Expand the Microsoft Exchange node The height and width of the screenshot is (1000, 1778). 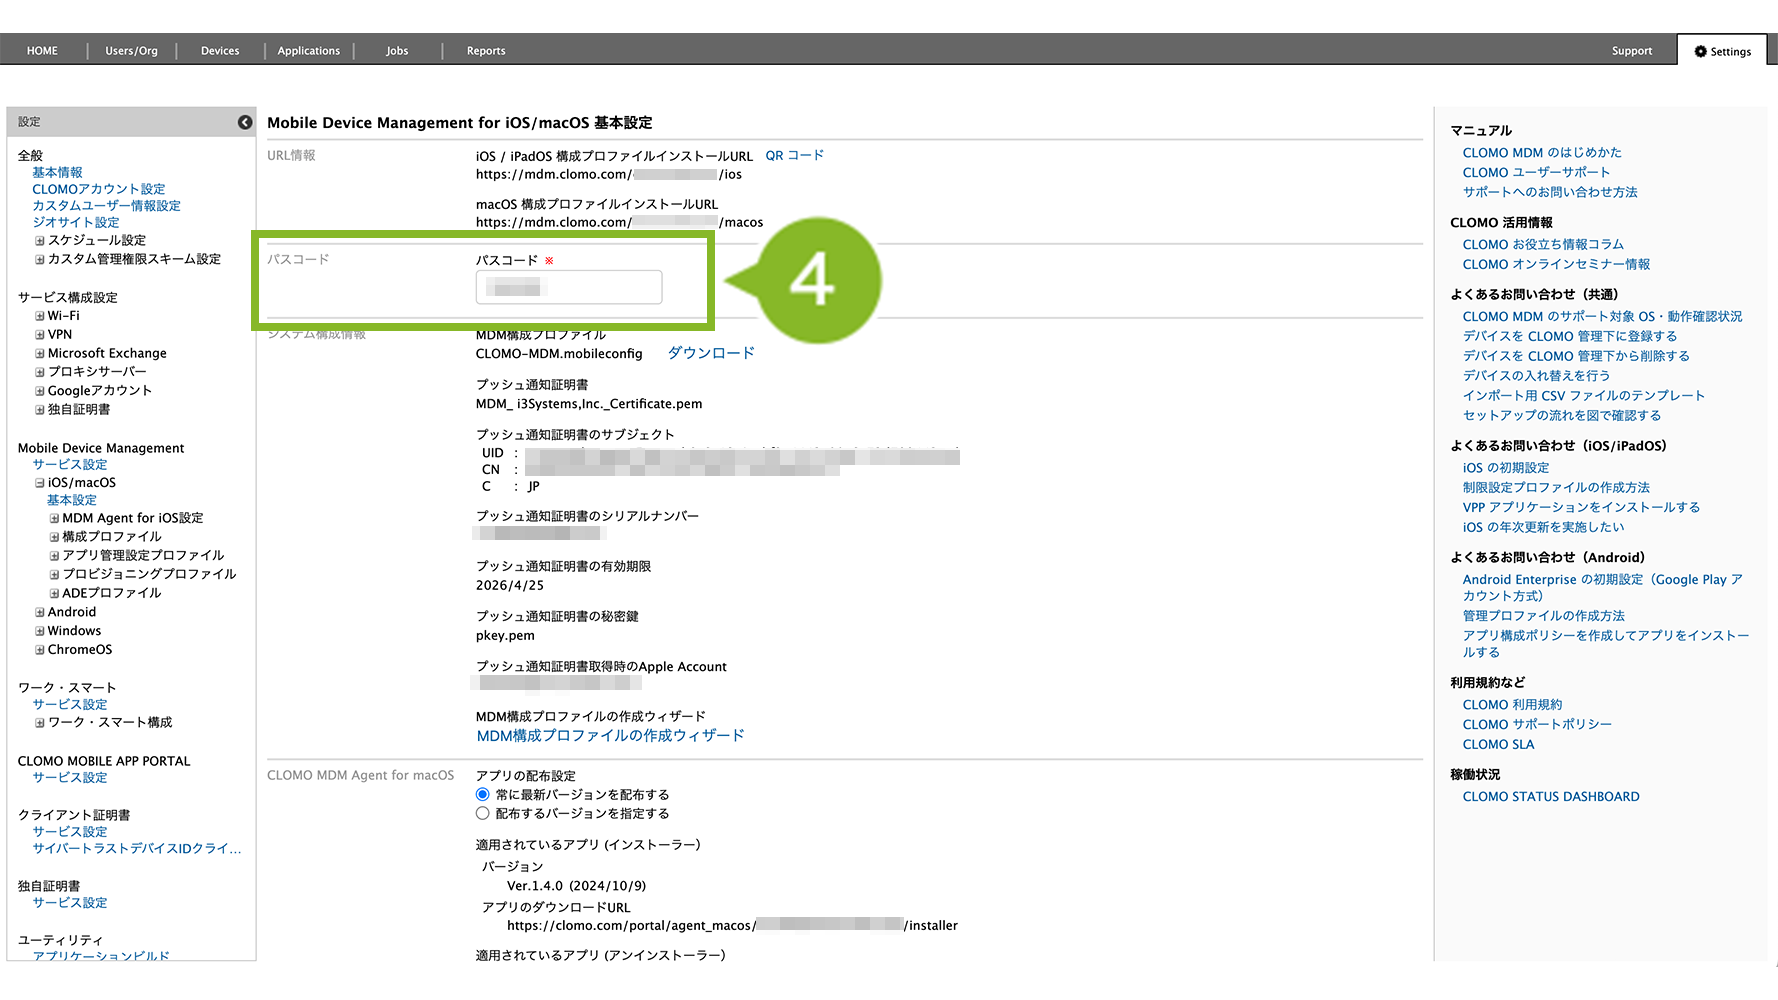tap(40, 354)
